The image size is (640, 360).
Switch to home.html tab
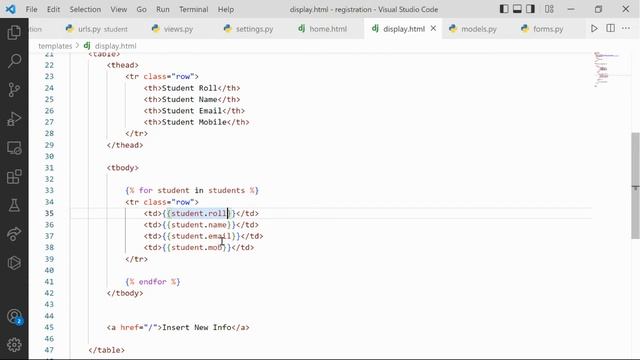point(322,29)
